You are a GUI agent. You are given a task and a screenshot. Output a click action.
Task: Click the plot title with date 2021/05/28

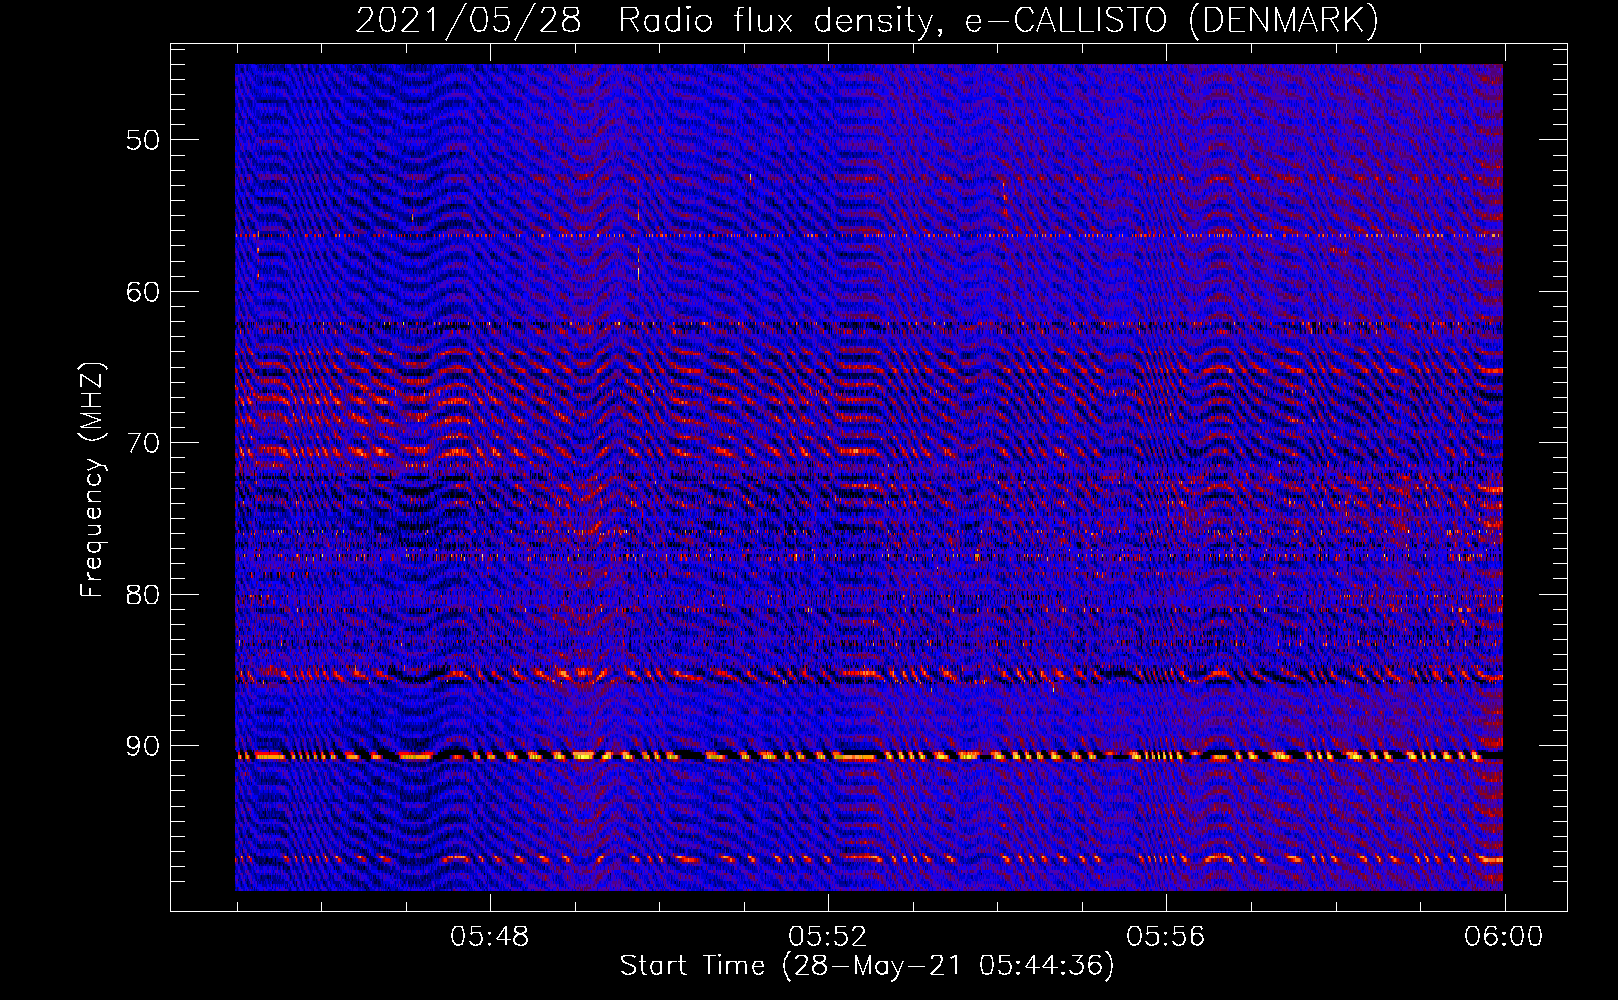[867, 20]
